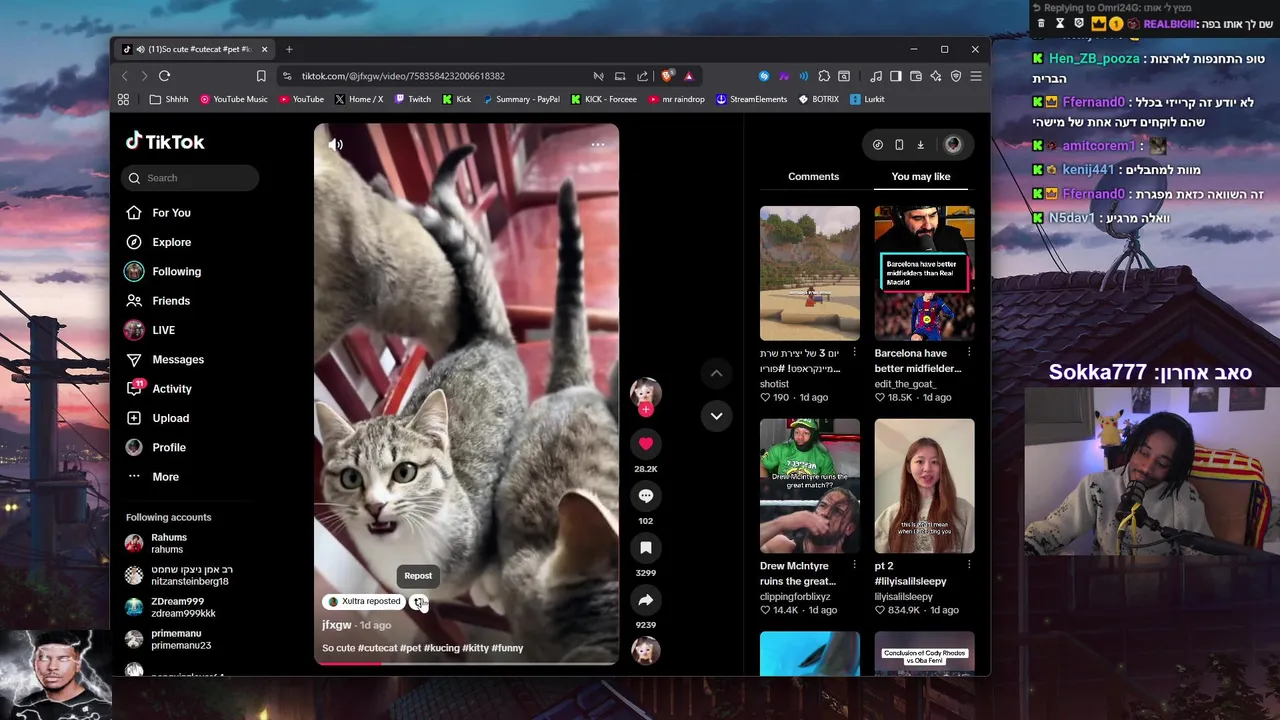Screen dimensions: 1280x720
Task: Open the Twitch bookmark
Action: pos(413,99)
